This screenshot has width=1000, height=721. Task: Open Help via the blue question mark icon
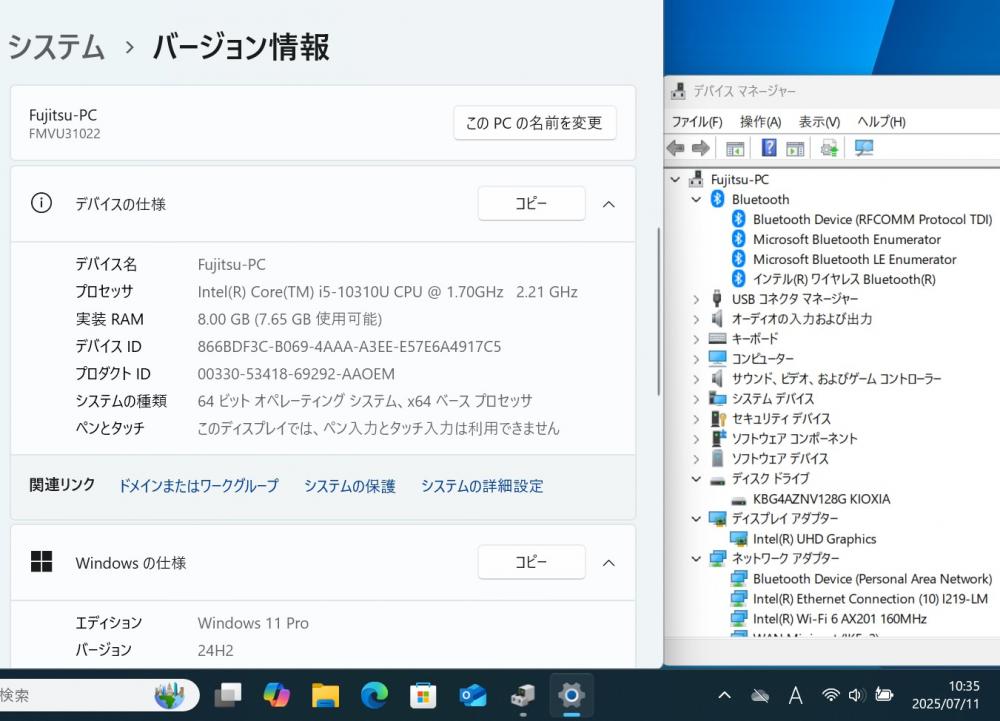[x=769, y=148]
